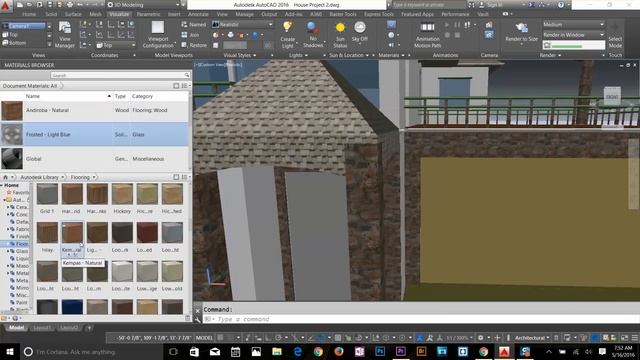Select the Frosted - Light Blue material row
The width and height of the screenshot is (640, 360).
(x=95, y=134)
